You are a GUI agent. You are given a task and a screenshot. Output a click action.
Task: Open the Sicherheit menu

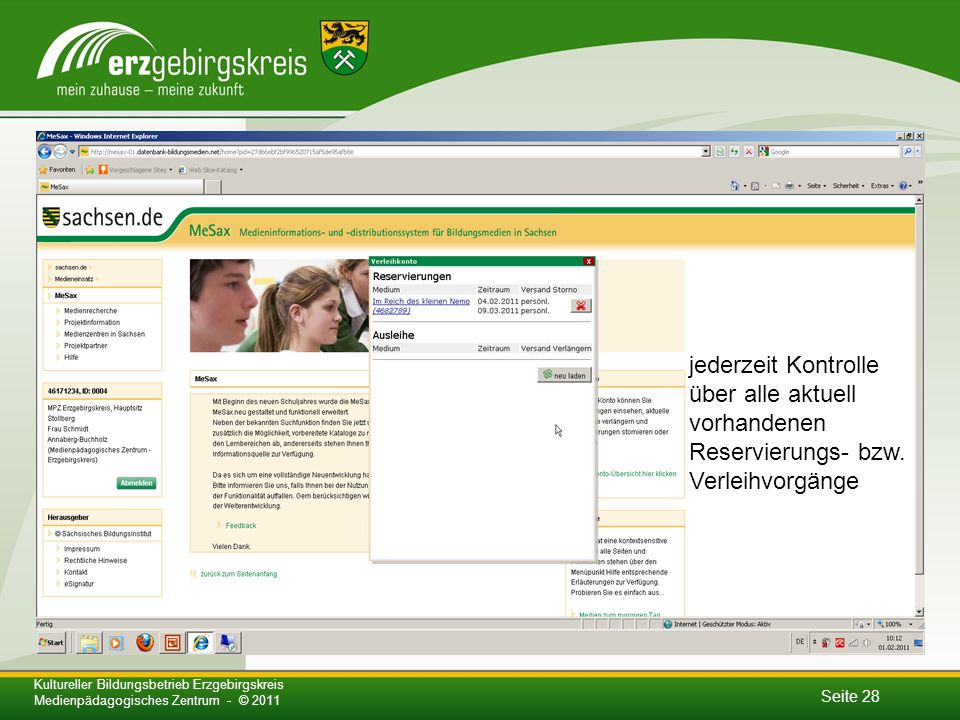(848, 186)
